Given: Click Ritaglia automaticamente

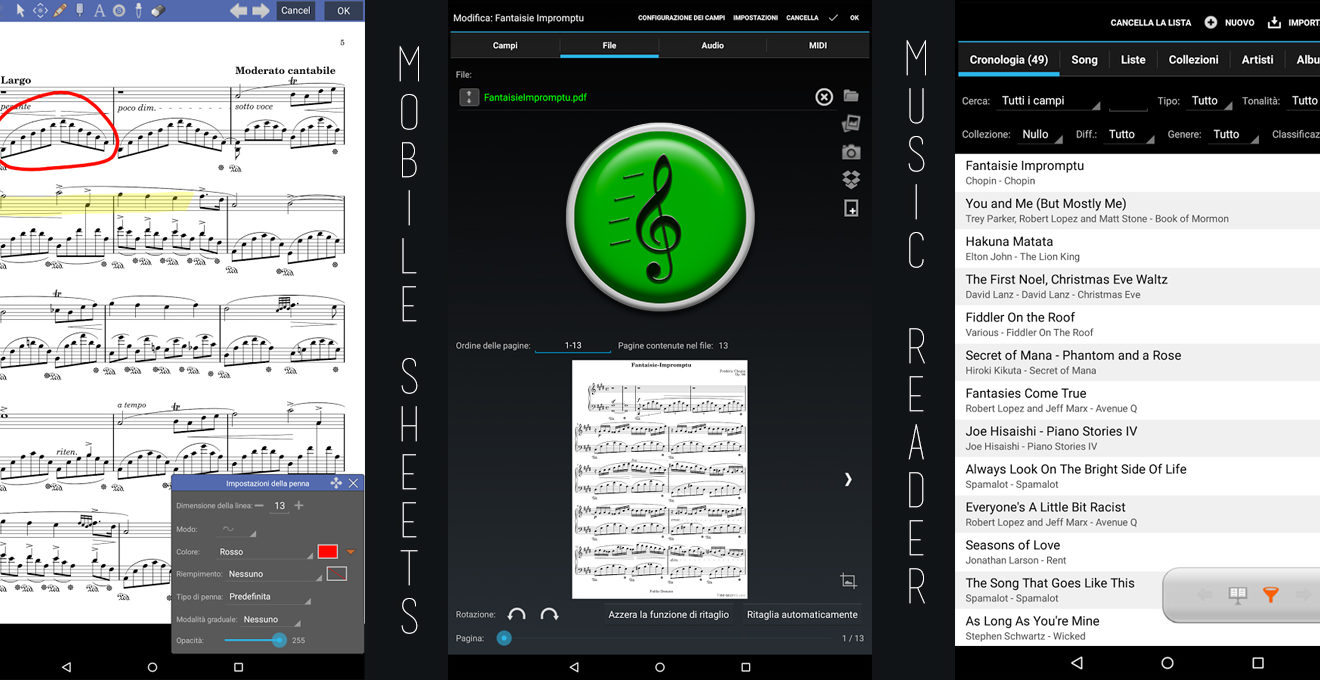Looking at the screenshot, I should click(x=802, y=615).
